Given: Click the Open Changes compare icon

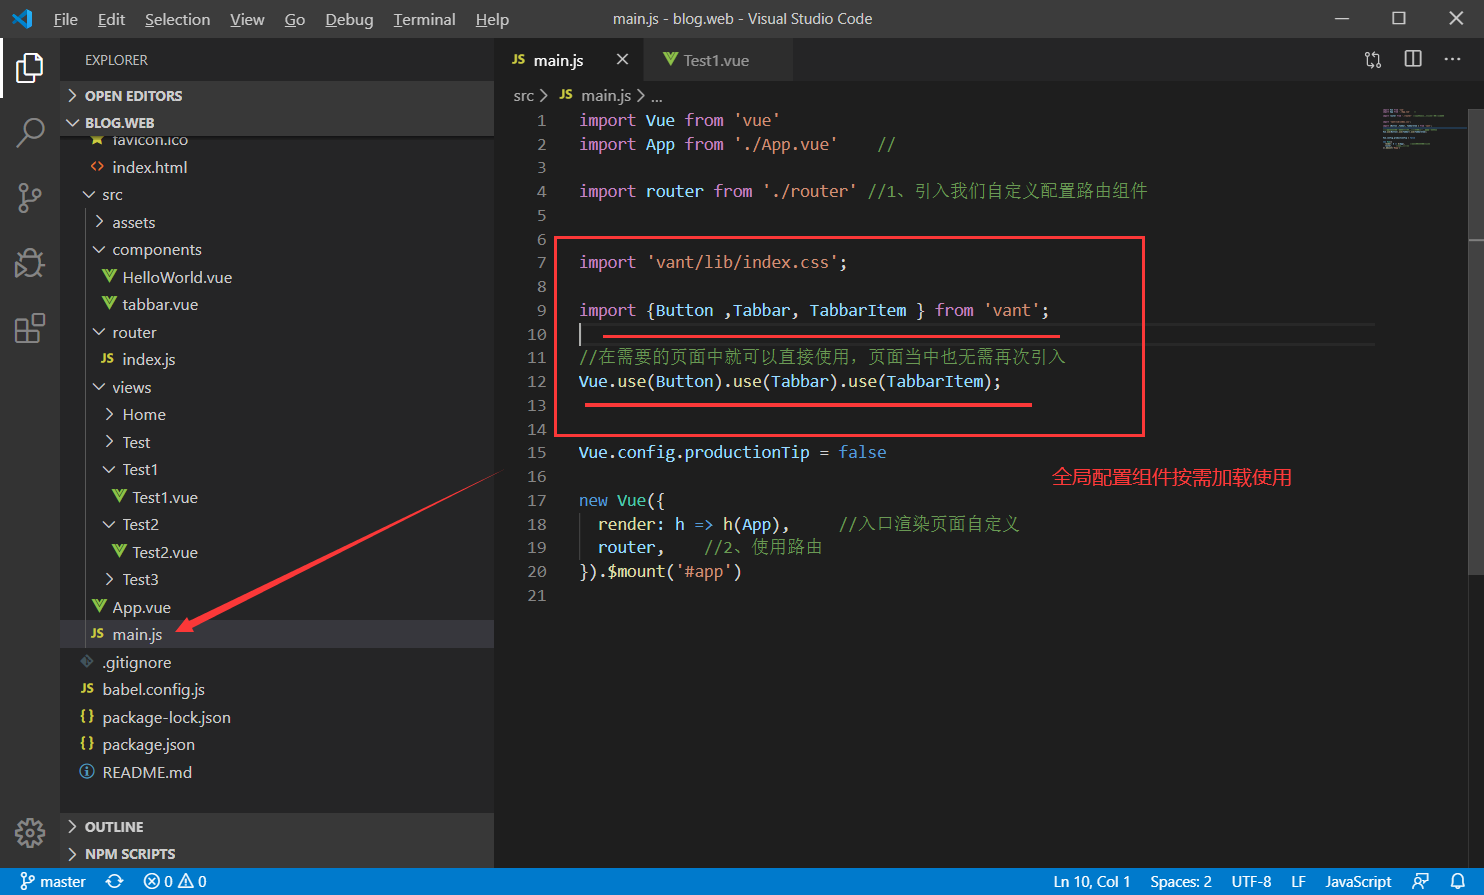Looking at the screenshot, I should click(x=1373, y=60).
